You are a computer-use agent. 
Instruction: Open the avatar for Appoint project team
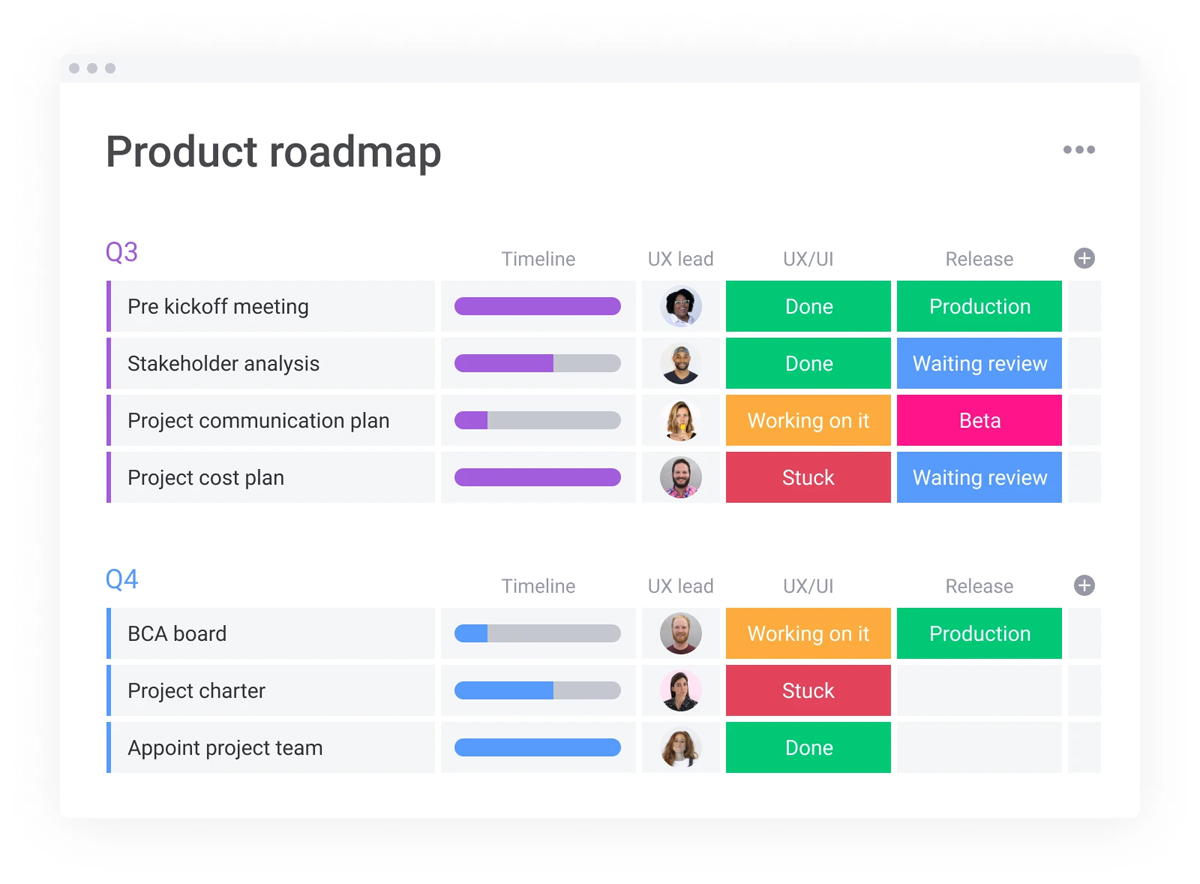coord(681,747)
